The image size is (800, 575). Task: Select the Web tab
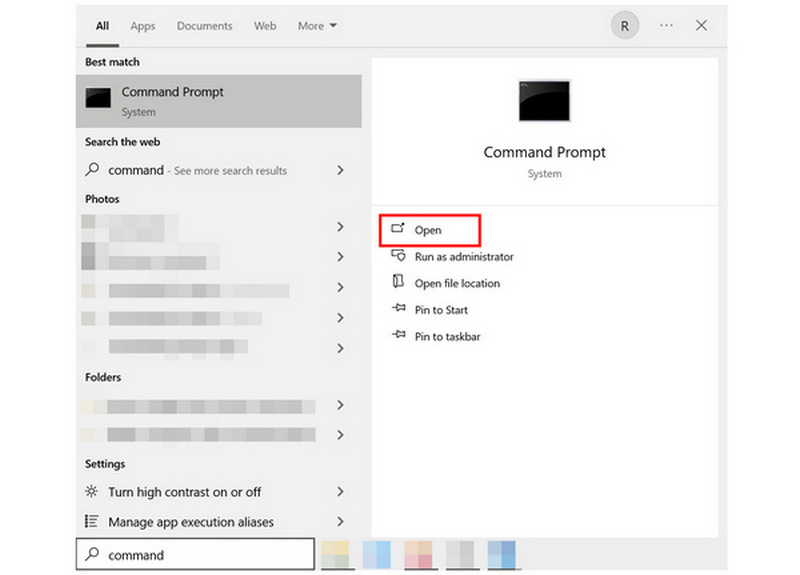(265, 26)
